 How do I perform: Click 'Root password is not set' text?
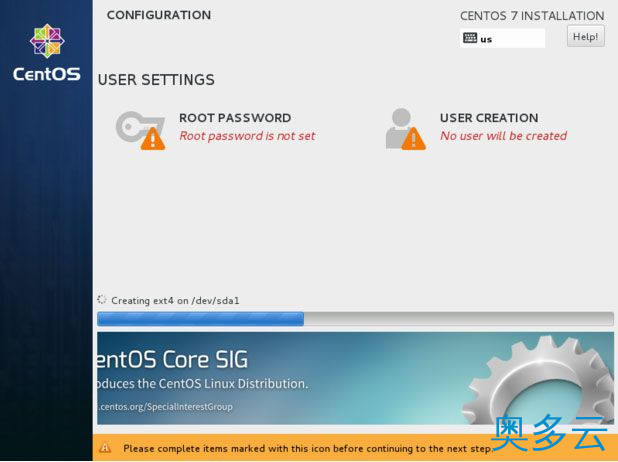247,136
